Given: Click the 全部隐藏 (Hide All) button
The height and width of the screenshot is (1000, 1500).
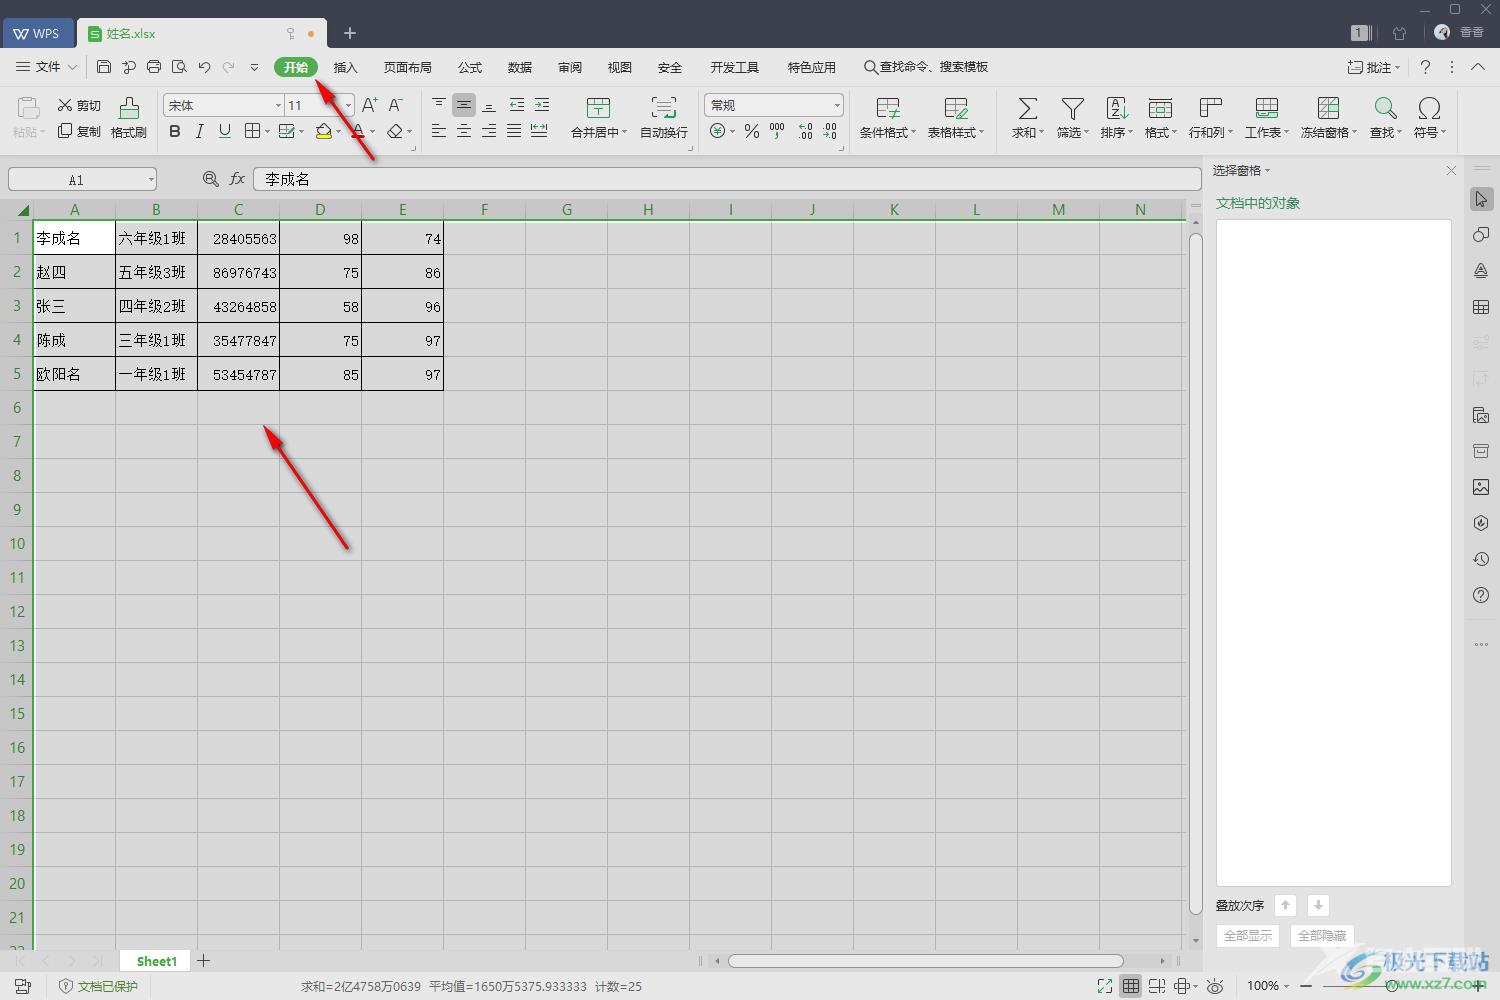Looking at the screenshot, I should [x=1322, y=936].
